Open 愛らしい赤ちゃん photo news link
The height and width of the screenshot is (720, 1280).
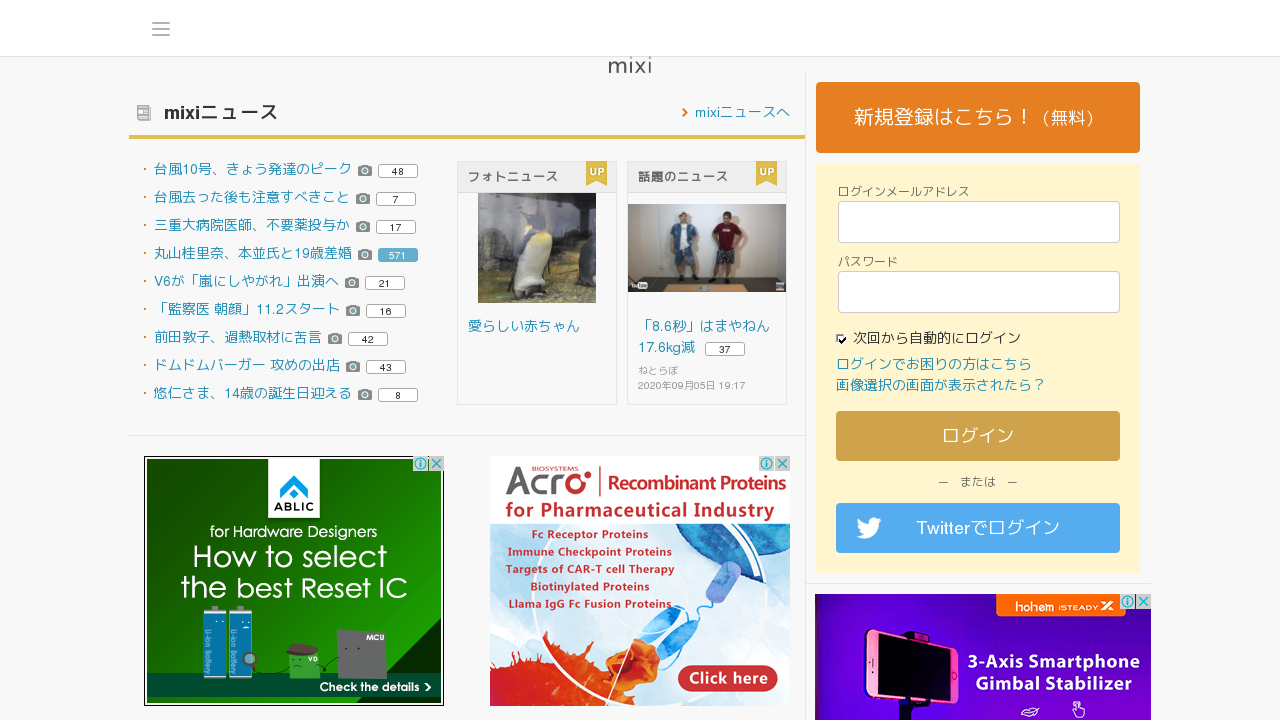pyautogui.click(x=524, y=326)
